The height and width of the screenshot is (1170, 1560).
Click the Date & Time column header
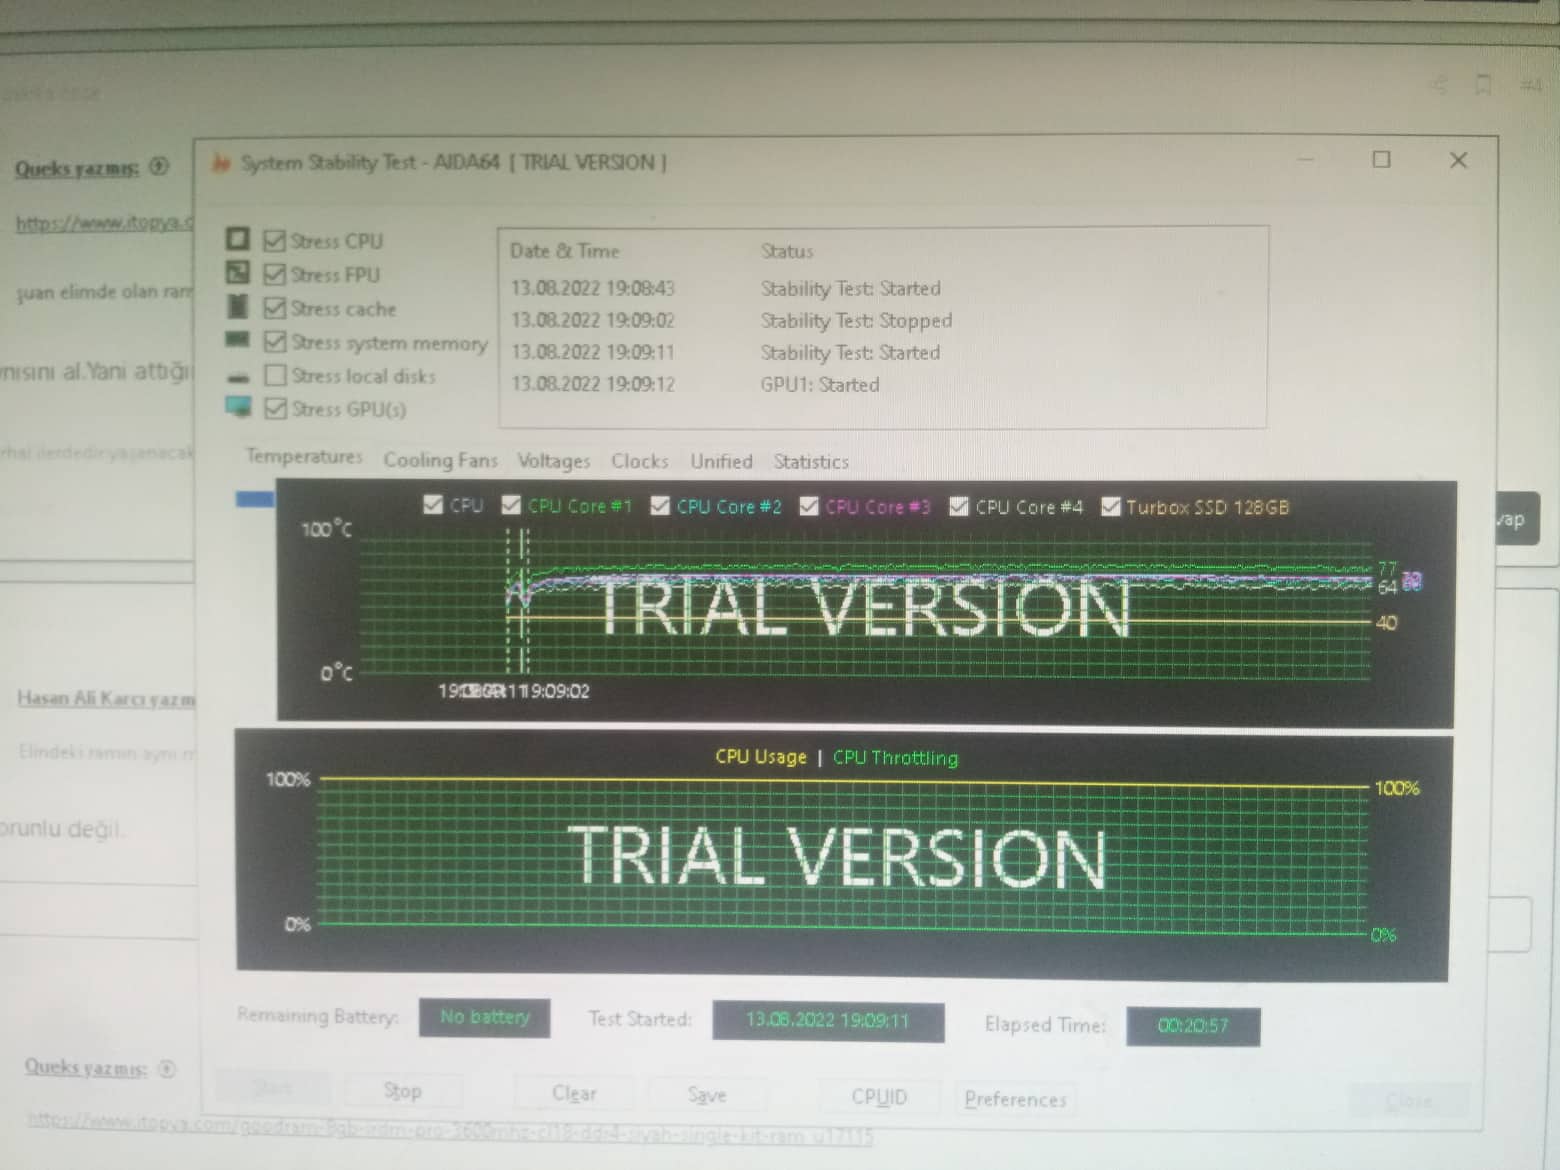coord(565,251)
